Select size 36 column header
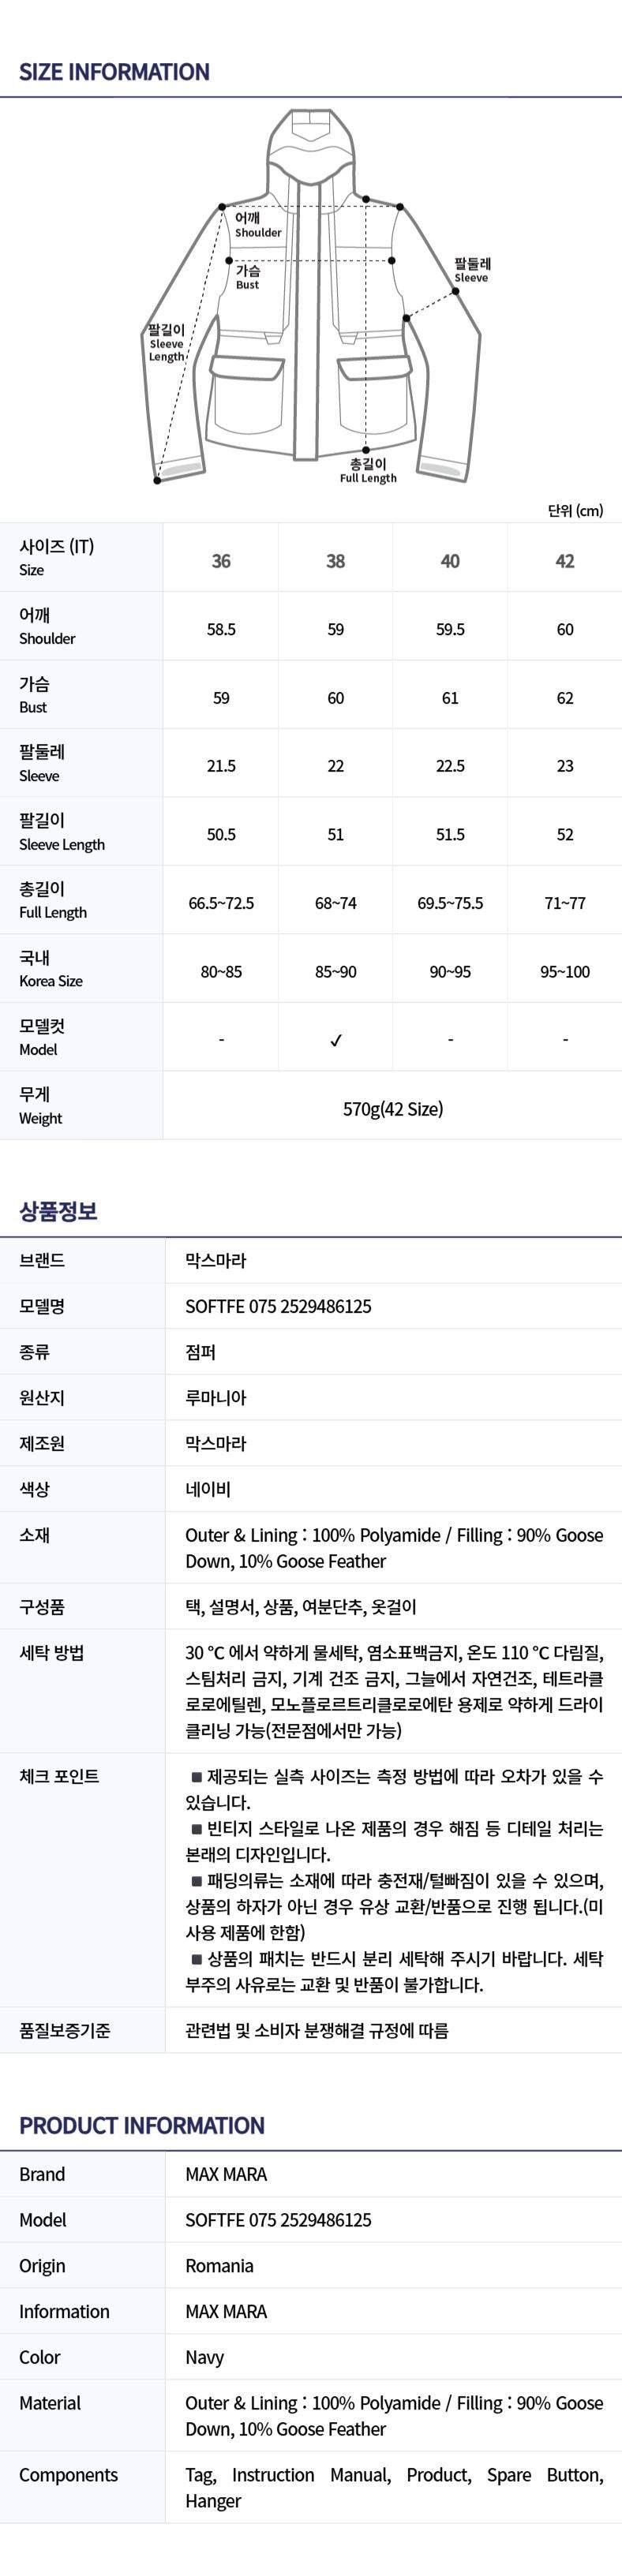Screen dimensions: 622x2576 tap(221, 561)
